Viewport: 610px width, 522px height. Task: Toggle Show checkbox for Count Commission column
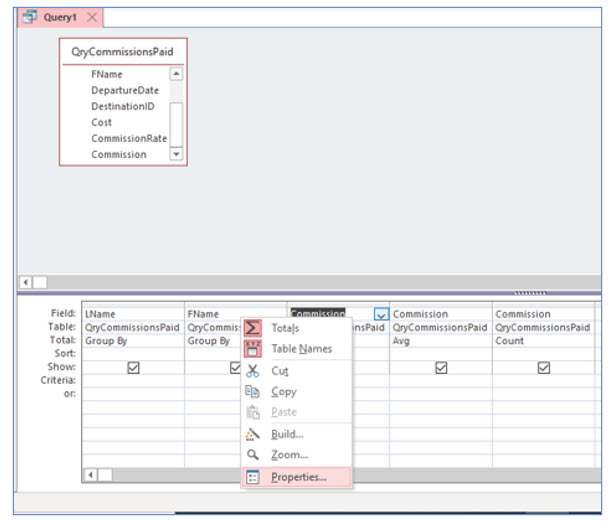click(544, 368)
